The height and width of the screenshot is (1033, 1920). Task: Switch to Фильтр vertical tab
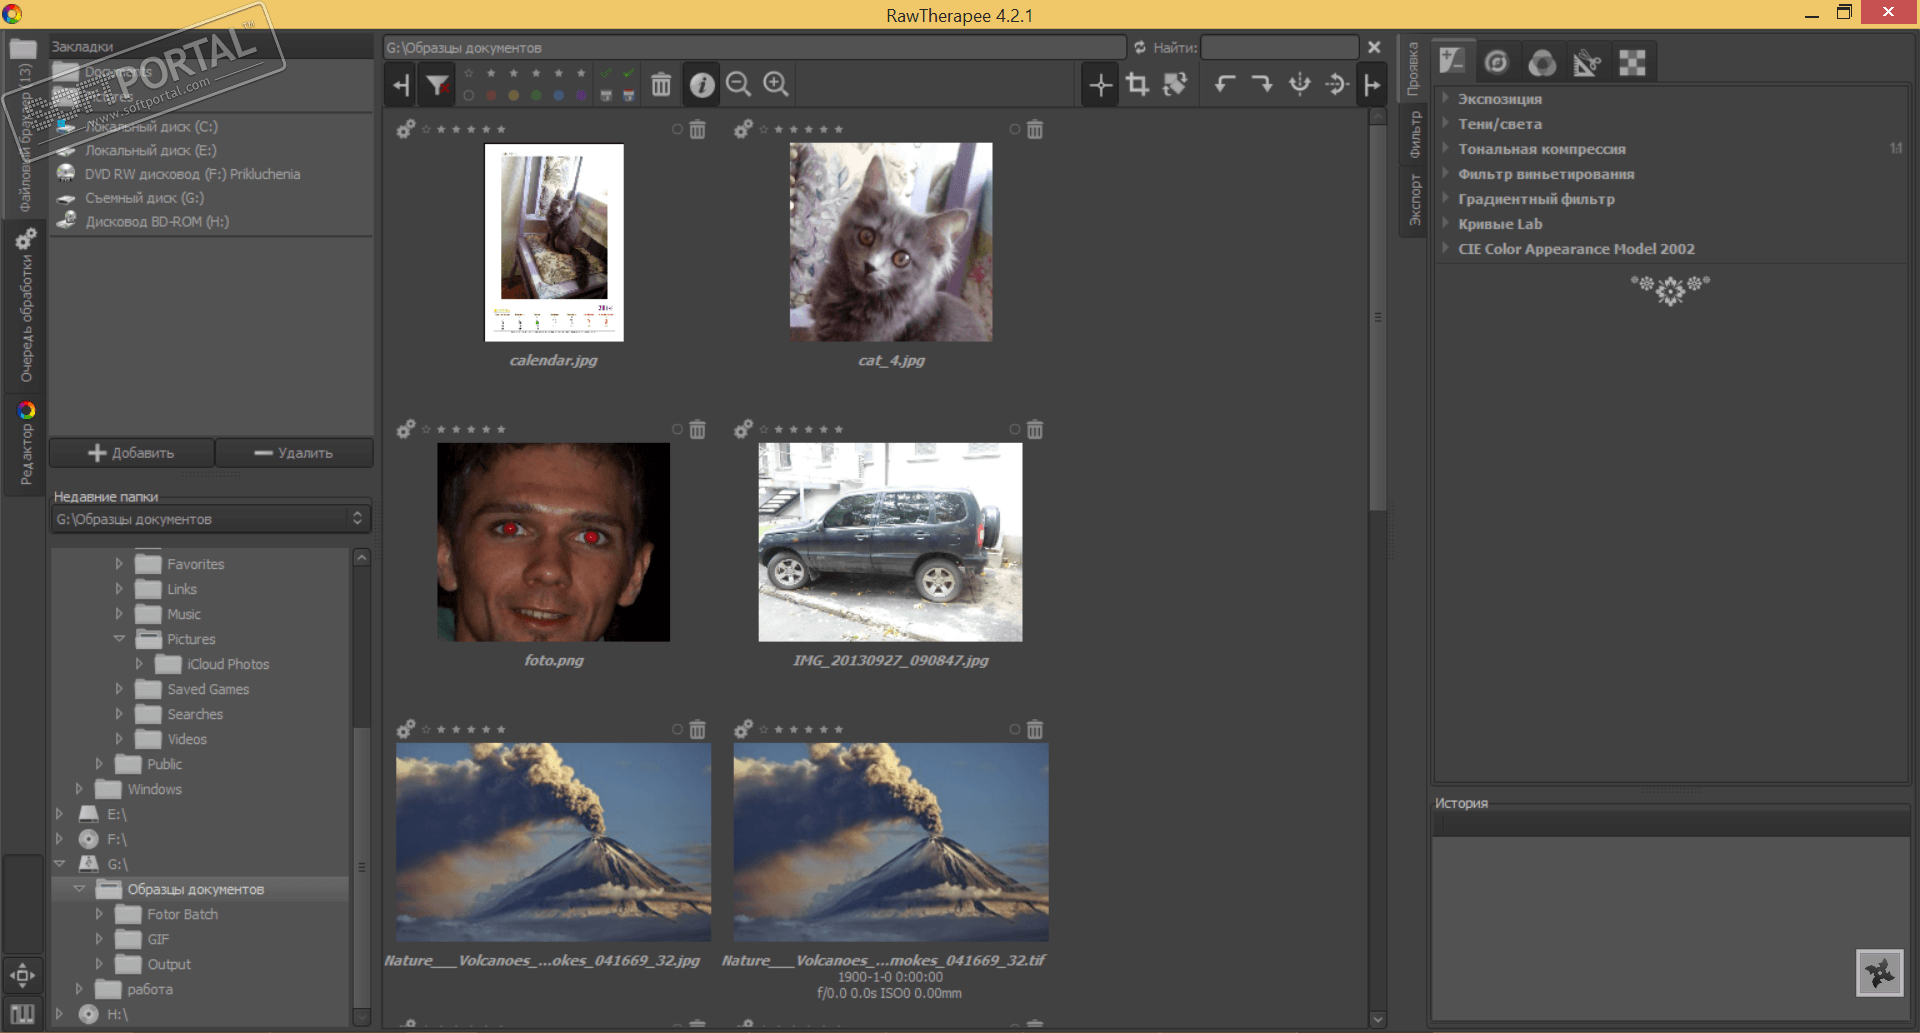click(1413, 134)
